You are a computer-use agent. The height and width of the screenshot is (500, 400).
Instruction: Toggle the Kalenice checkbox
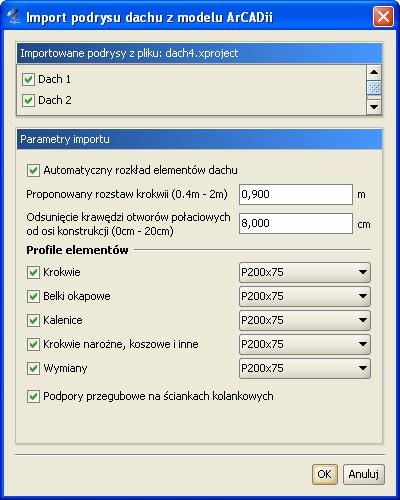coord(33,320)
